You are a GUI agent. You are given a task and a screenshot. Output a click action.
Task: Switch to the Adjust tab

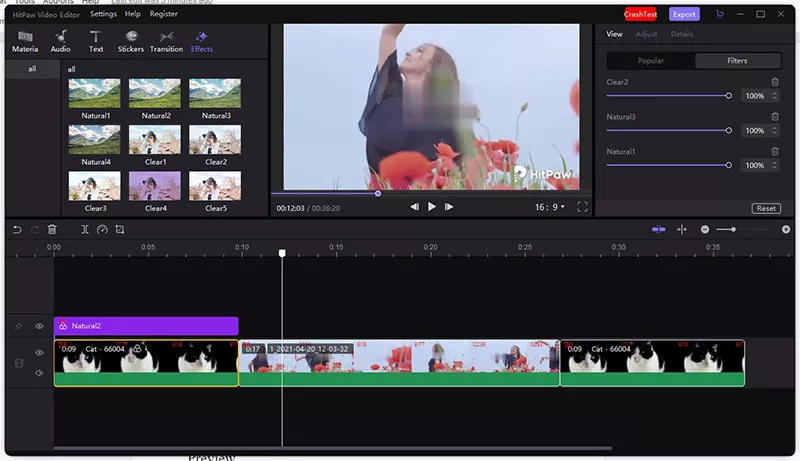[647, 34]
